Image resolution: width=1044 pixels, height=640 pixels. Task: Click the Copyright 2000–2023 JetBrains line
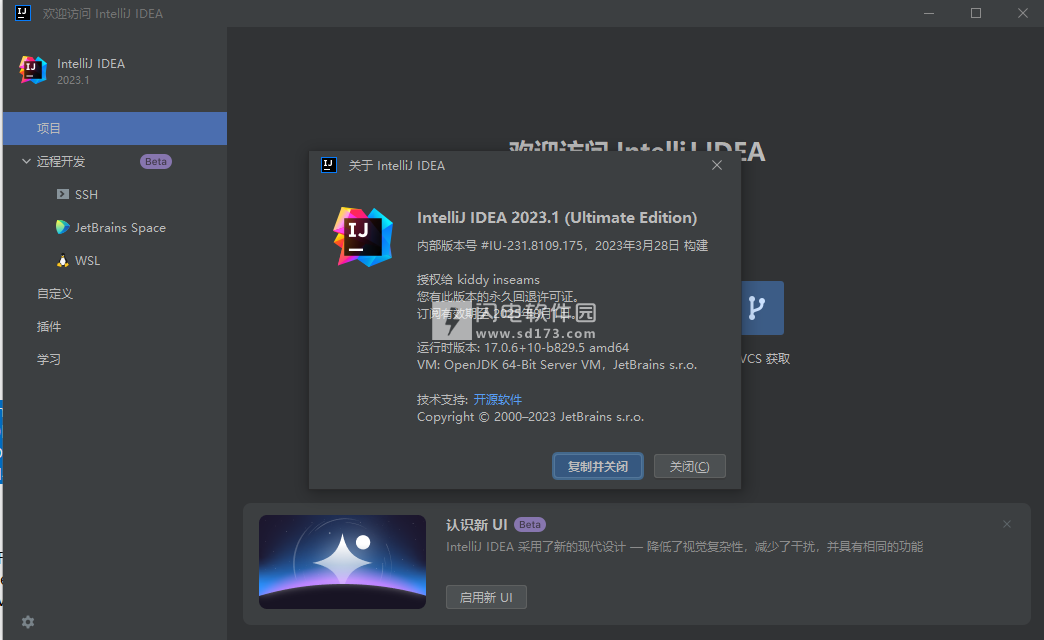pyautogui.click(x=530, y=417)
